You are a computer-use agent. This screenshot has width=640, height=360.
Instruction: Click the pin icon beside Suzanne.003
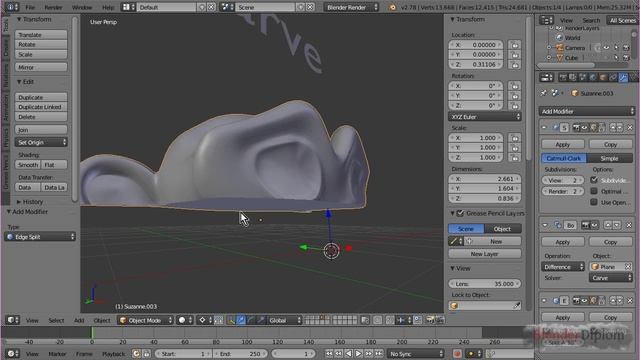(544, 93)
